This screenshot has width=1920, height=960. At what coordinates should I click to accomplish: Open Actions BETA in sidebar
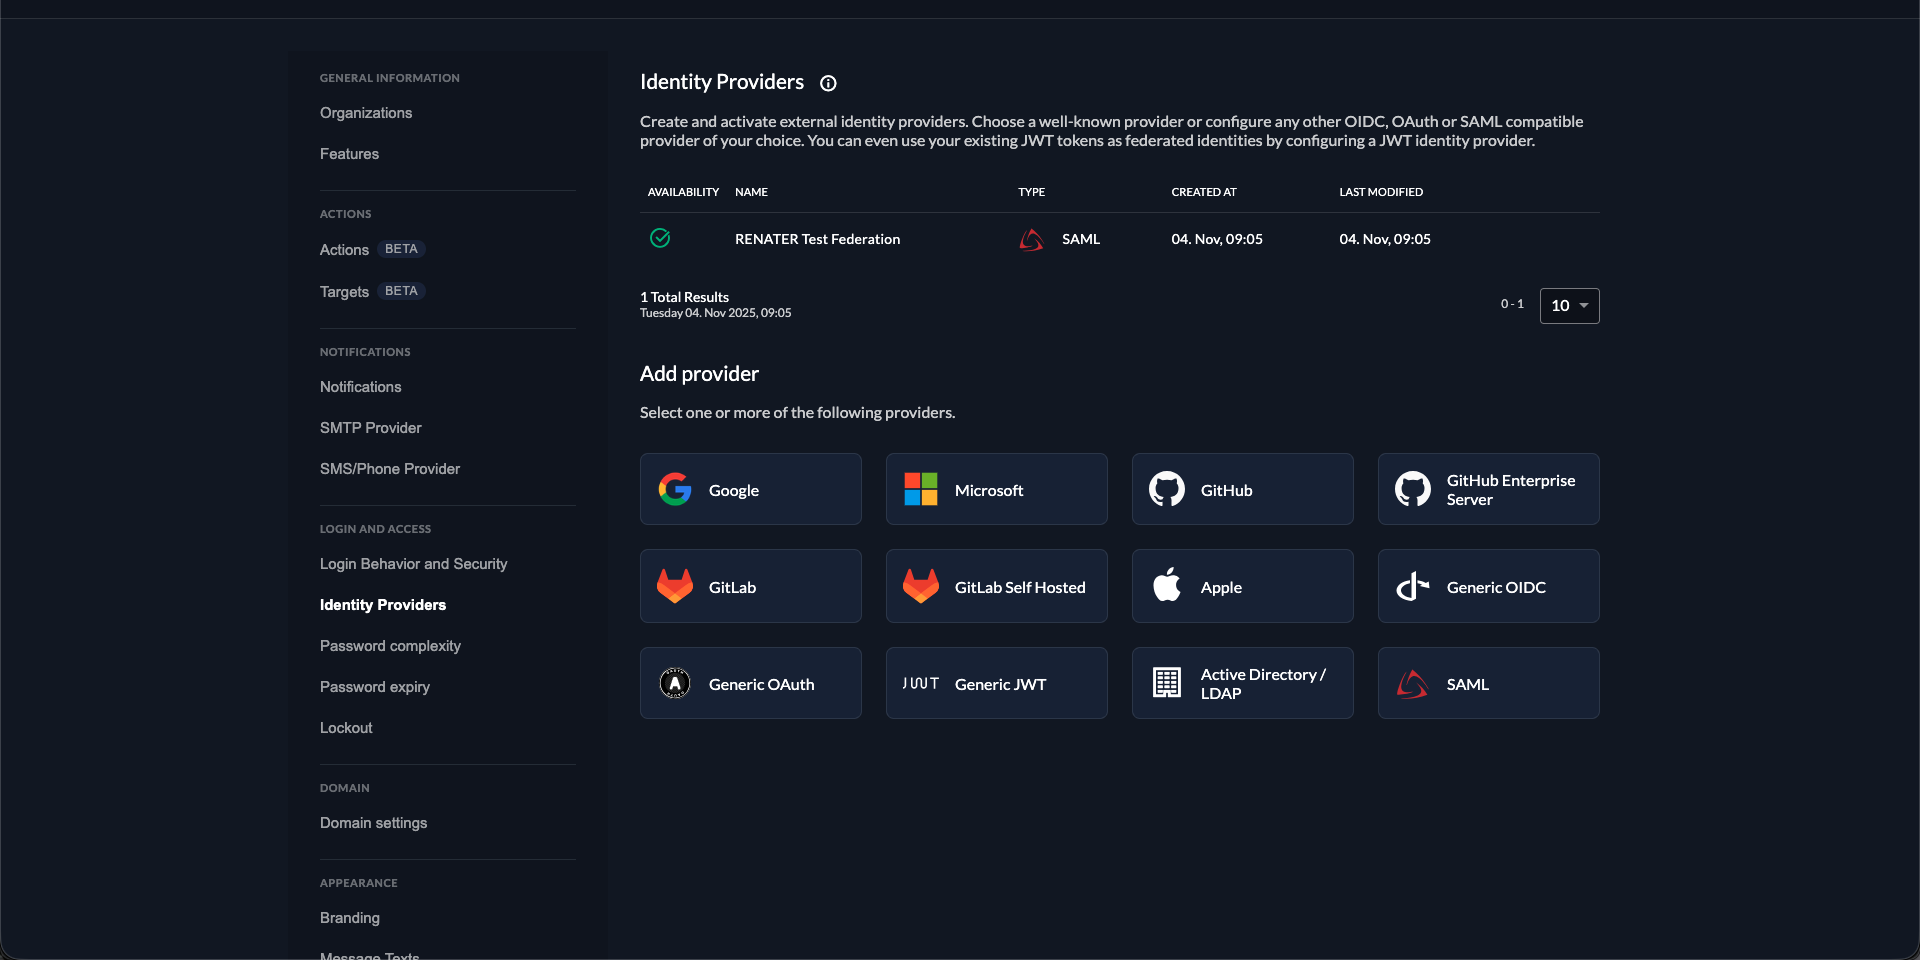(344, 250)
